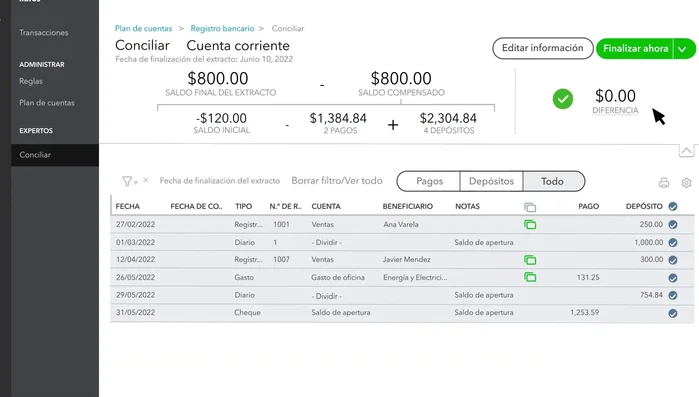Image resolution: width=699 pixels, height=397 pixels.
Task: Select the 31/05/2022 date cell
Action: pyautogui.click(x=136, y=312)
